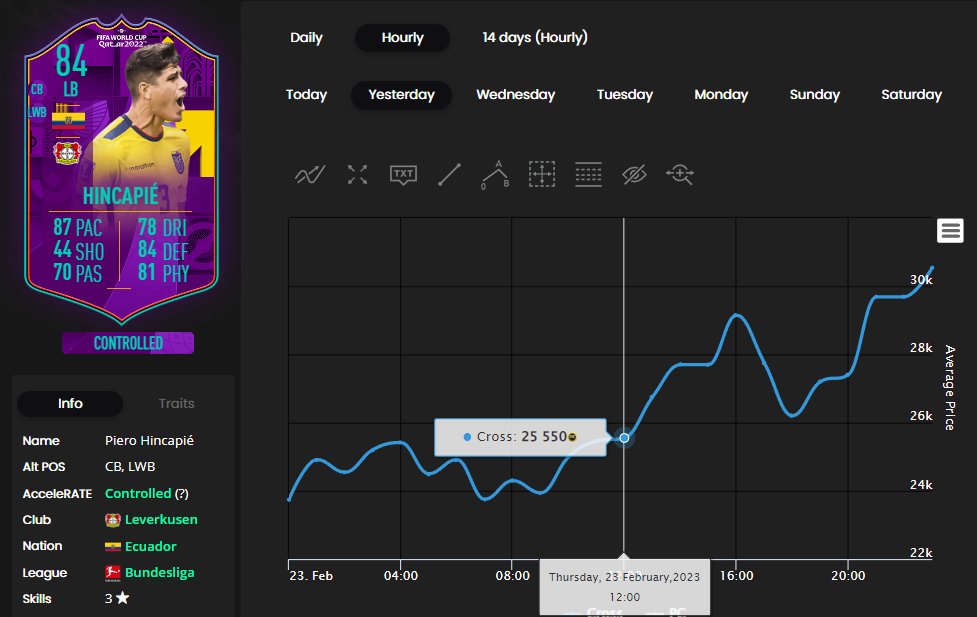Show Today's price graph
This screenshot has height=617, width=977.
(x=306, y=95)
